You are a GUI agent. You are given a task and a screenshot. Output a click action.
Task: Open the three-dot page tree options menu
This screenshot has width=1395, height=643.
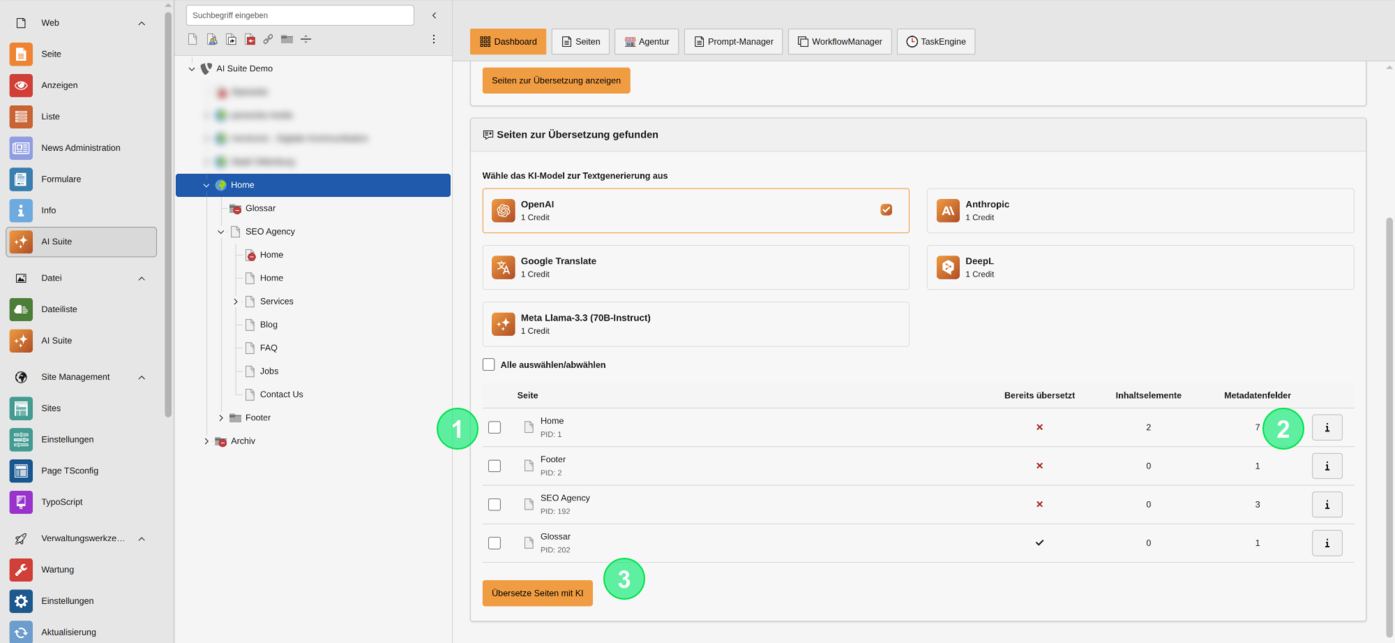point(434,40)
